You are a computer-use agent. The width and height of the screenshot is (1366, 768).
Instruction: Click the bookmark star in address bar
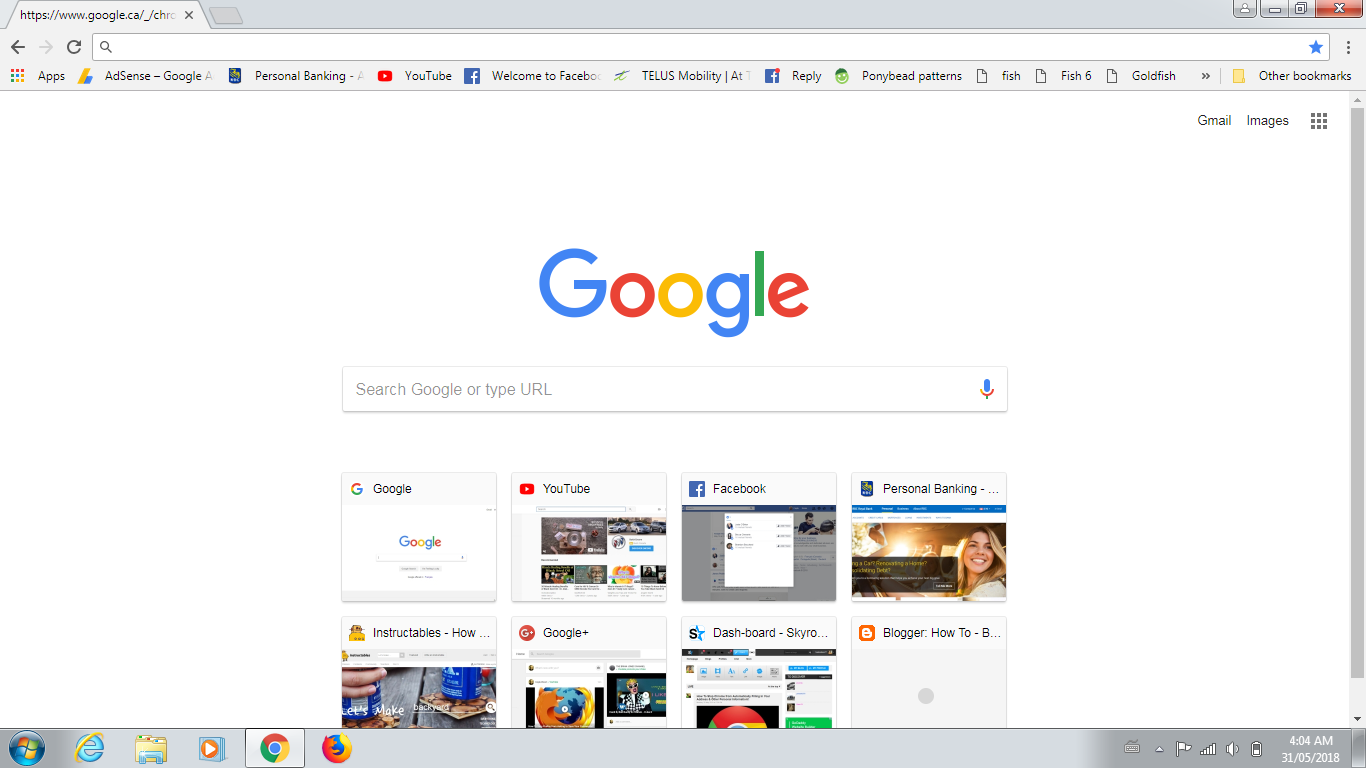(x=1316, y=47)
